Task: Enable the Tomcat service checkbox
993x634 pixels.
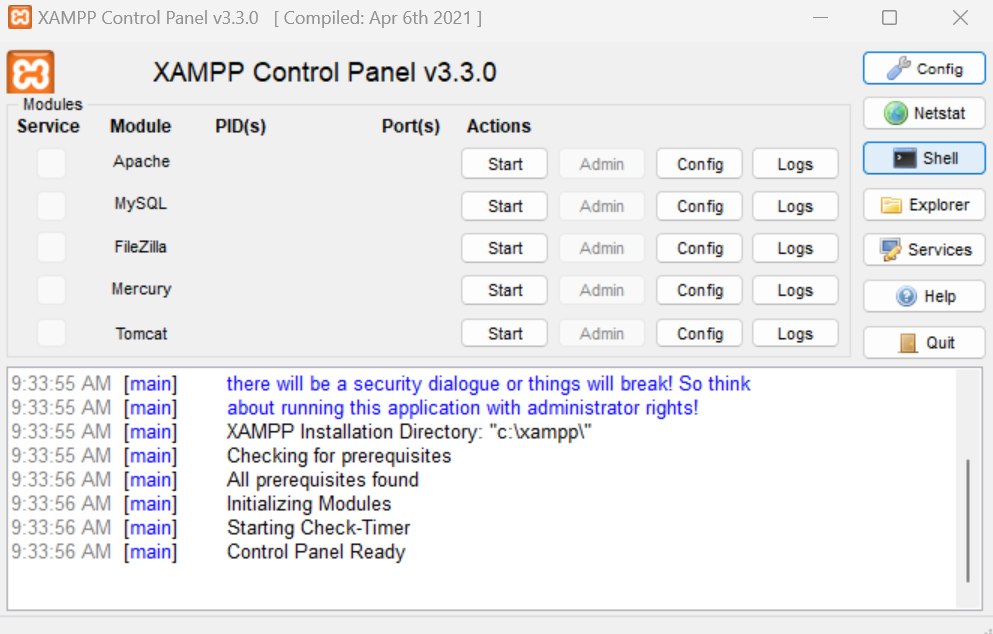Action: point(51,332)
